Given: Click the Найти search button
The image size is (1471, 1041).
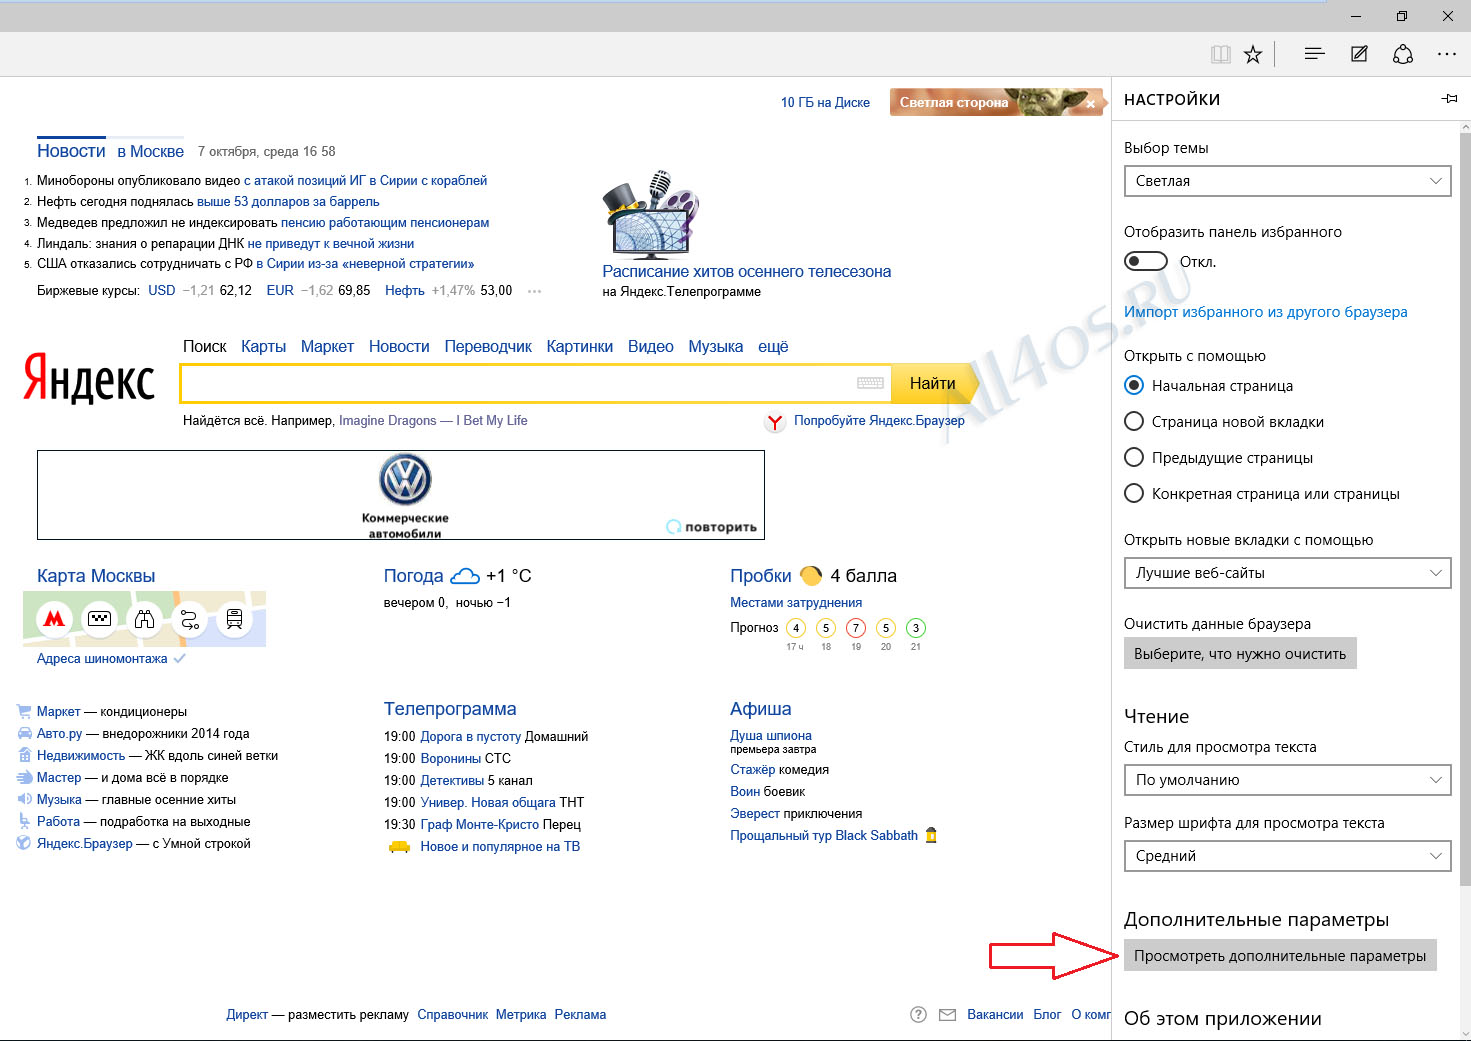Looking at the screenshot, I should tap(932, 383).
